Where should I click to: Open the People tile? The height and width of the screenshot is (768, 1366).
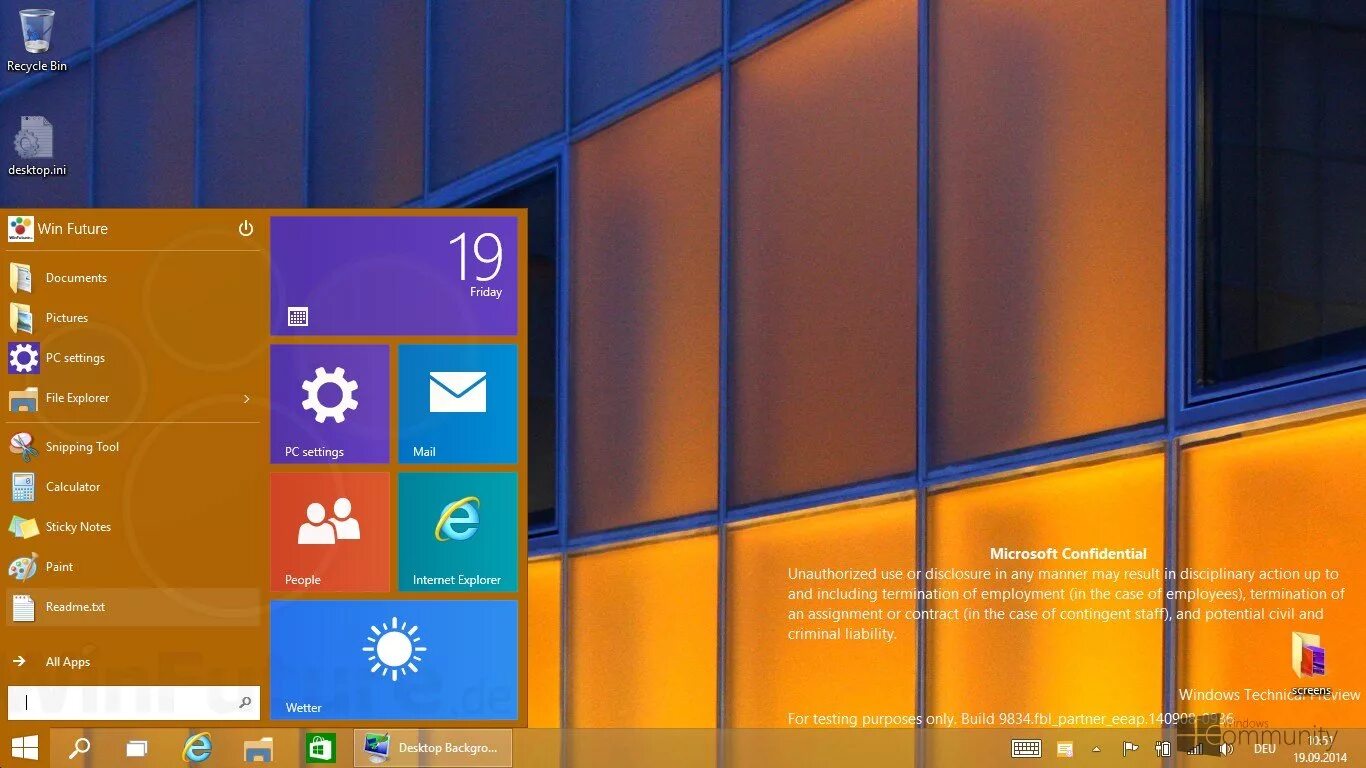point(330,532)
